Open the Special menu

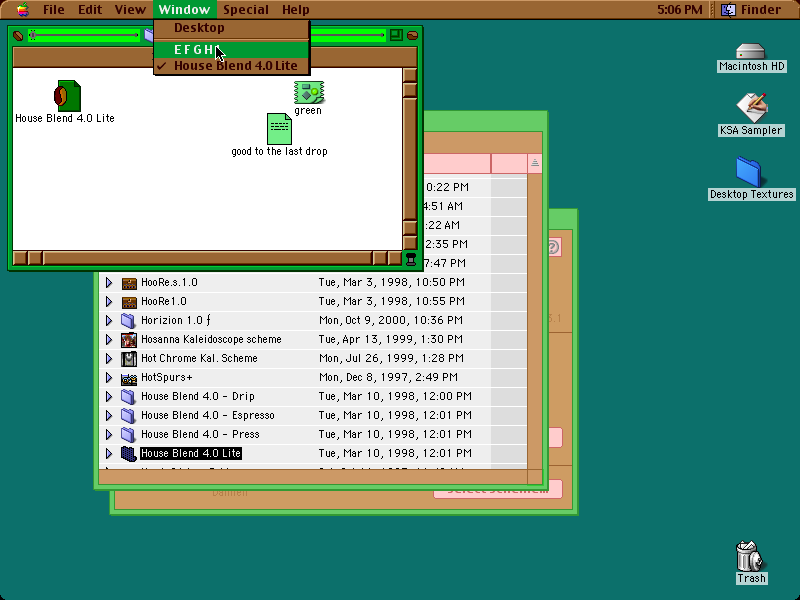tap(246, 9)
